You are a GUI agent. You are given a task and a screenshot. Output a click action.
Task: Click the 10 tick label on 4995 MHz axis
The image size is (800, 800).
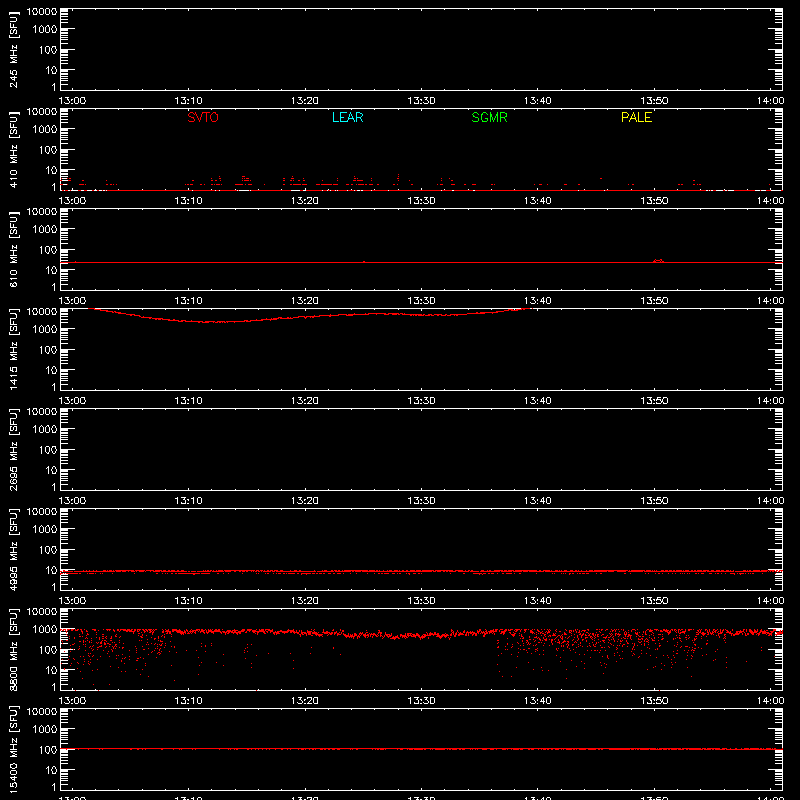(x=51, y=570)
